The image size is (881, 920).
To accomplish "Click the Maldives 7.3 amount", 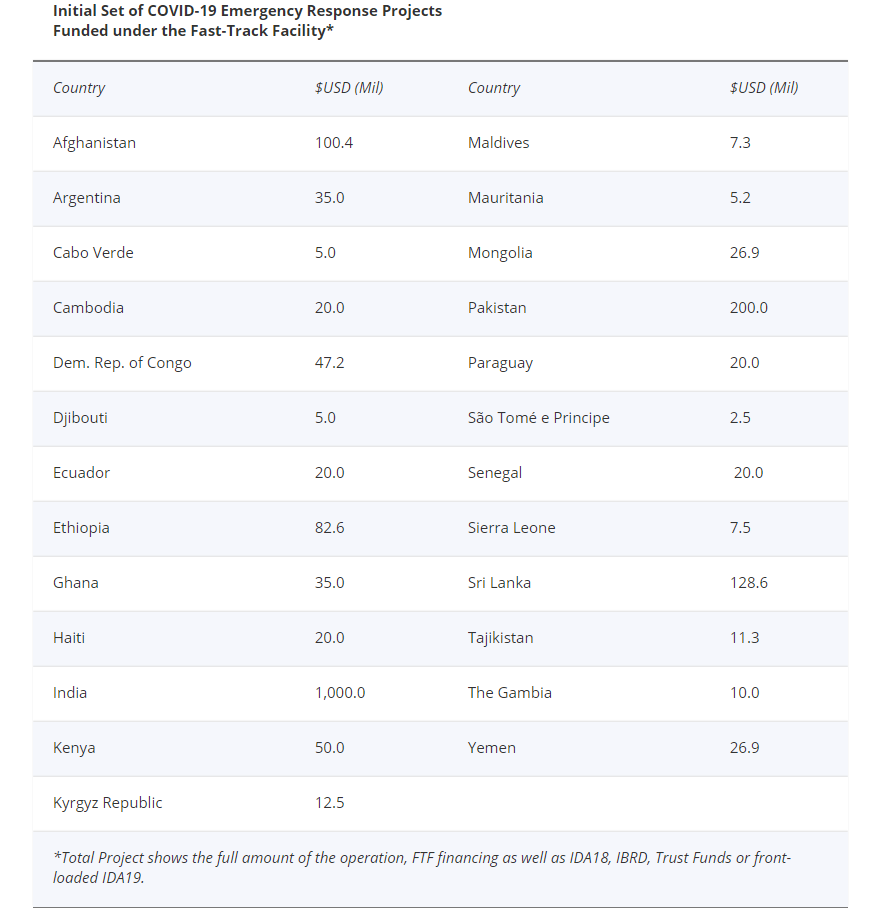I will click(x=740, y=143).
